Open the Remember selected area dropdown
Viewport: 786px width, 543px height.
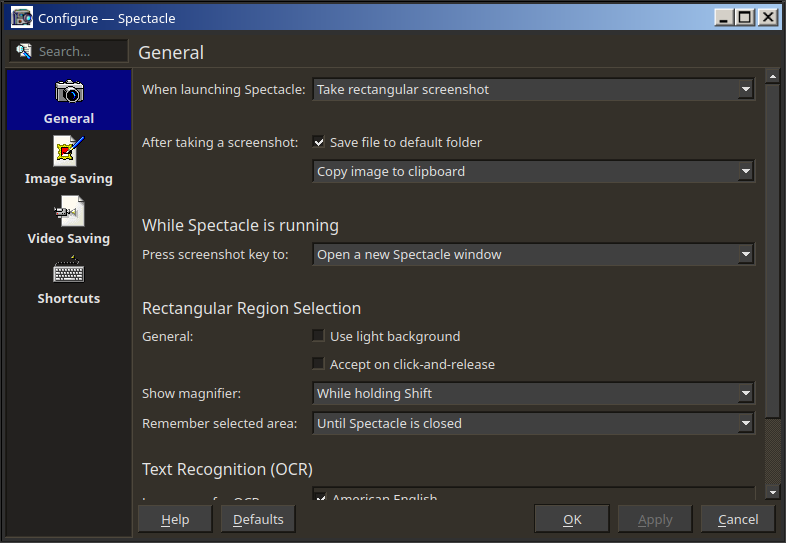pos(533,423)
